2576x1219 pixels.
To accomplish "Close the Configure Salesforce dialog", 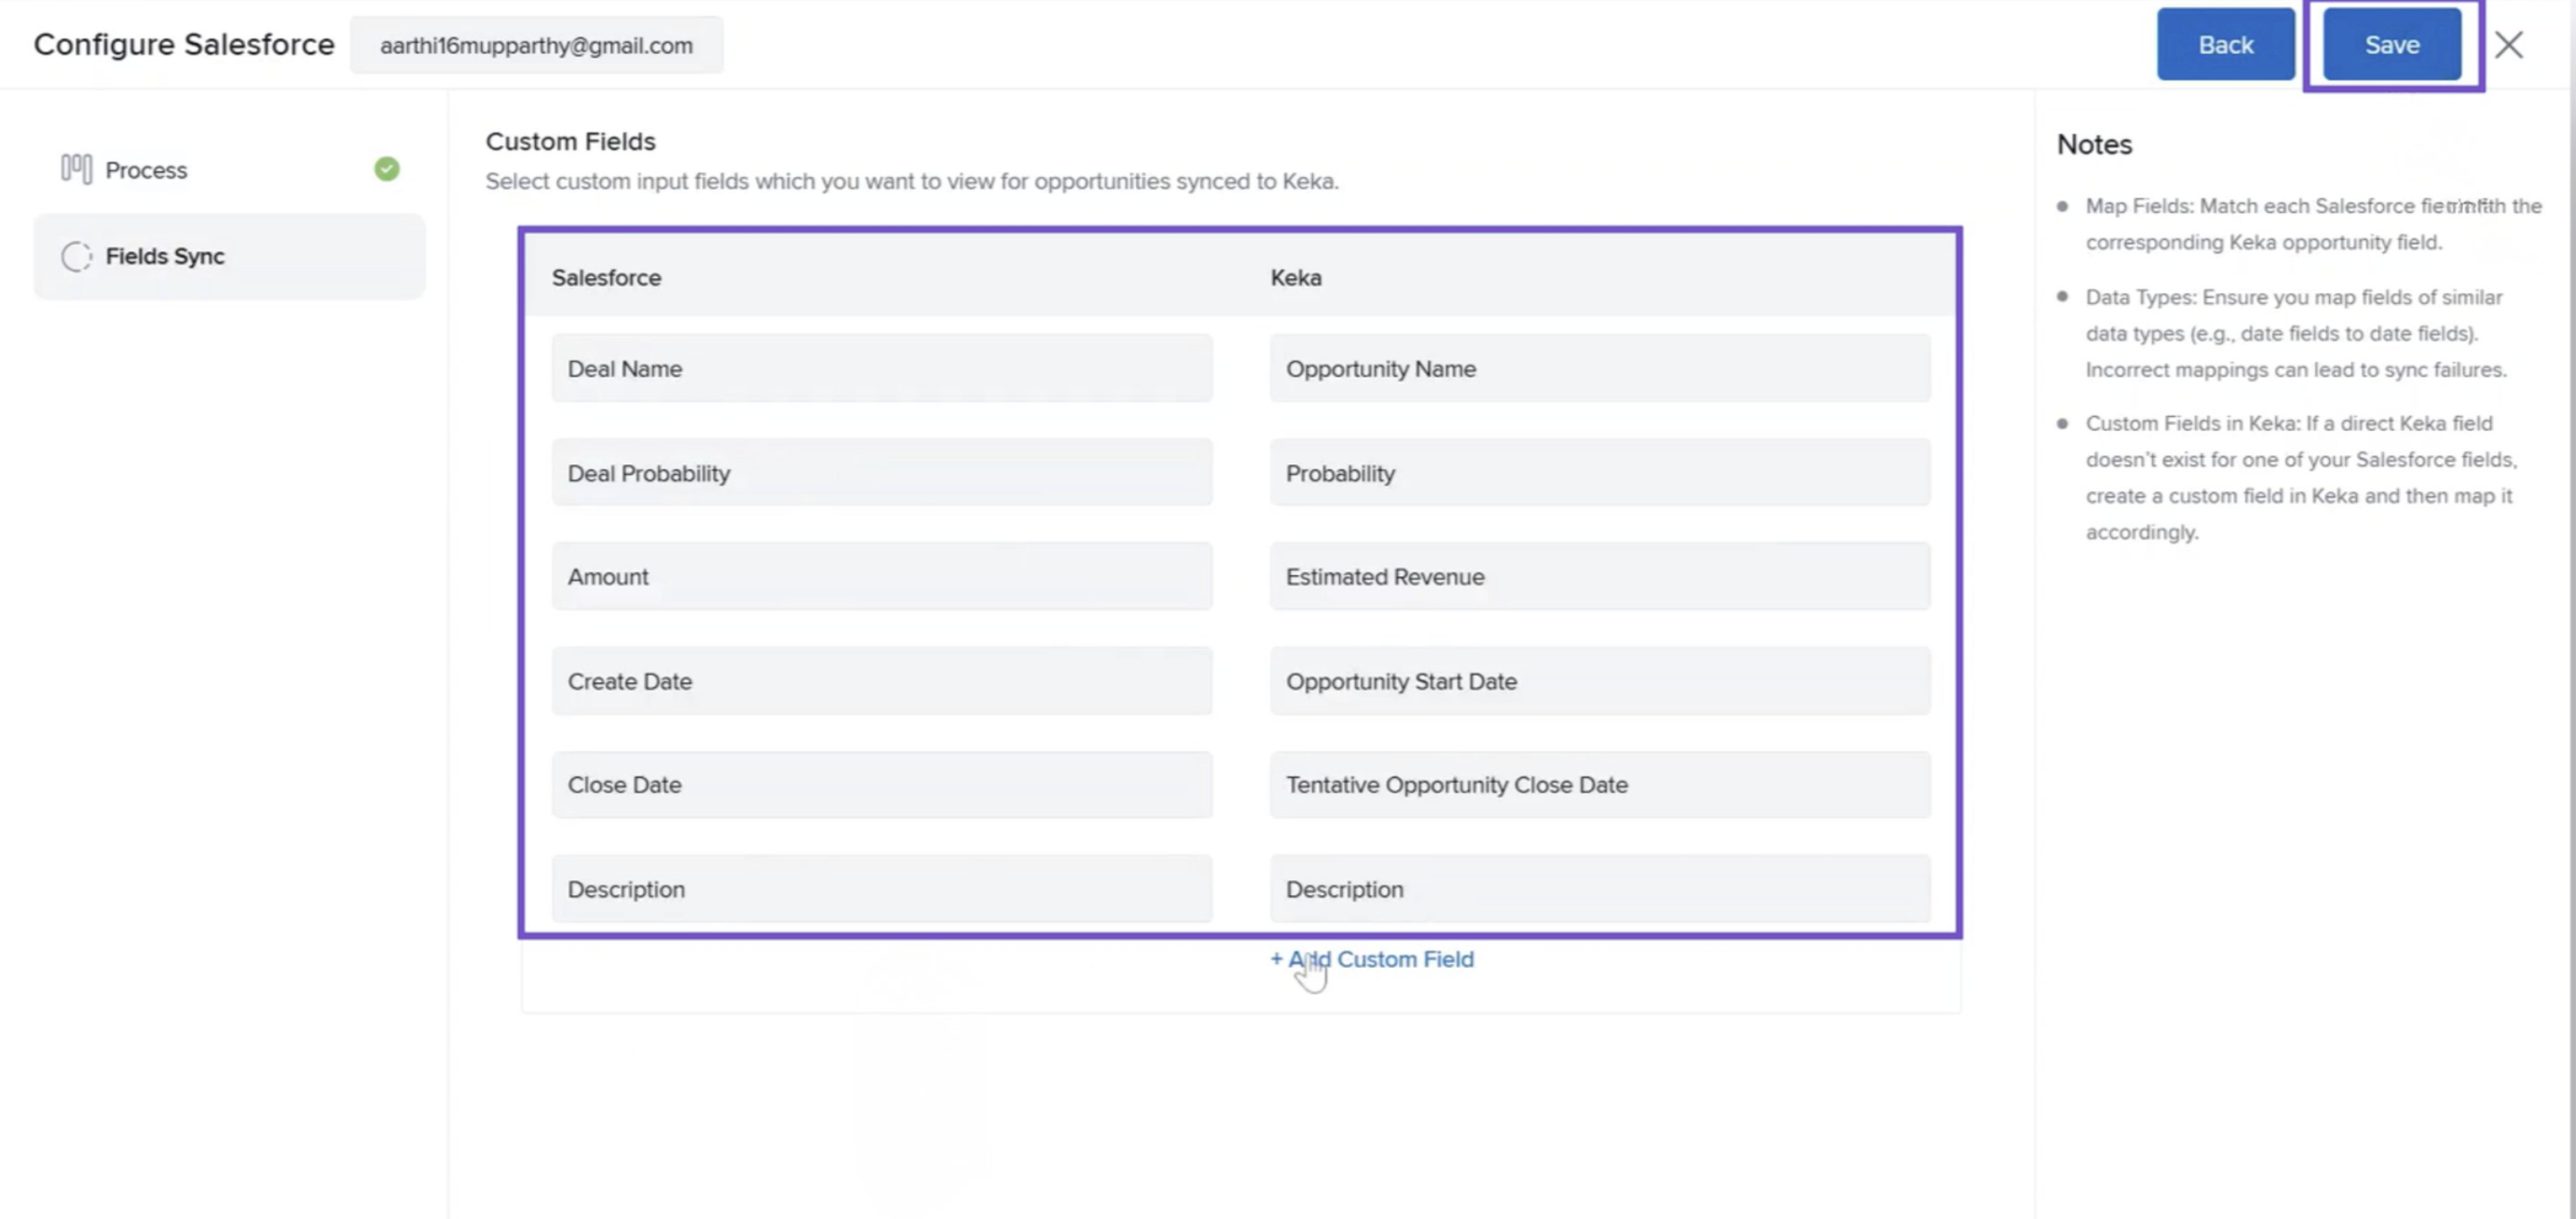I will click(2508, 45).
